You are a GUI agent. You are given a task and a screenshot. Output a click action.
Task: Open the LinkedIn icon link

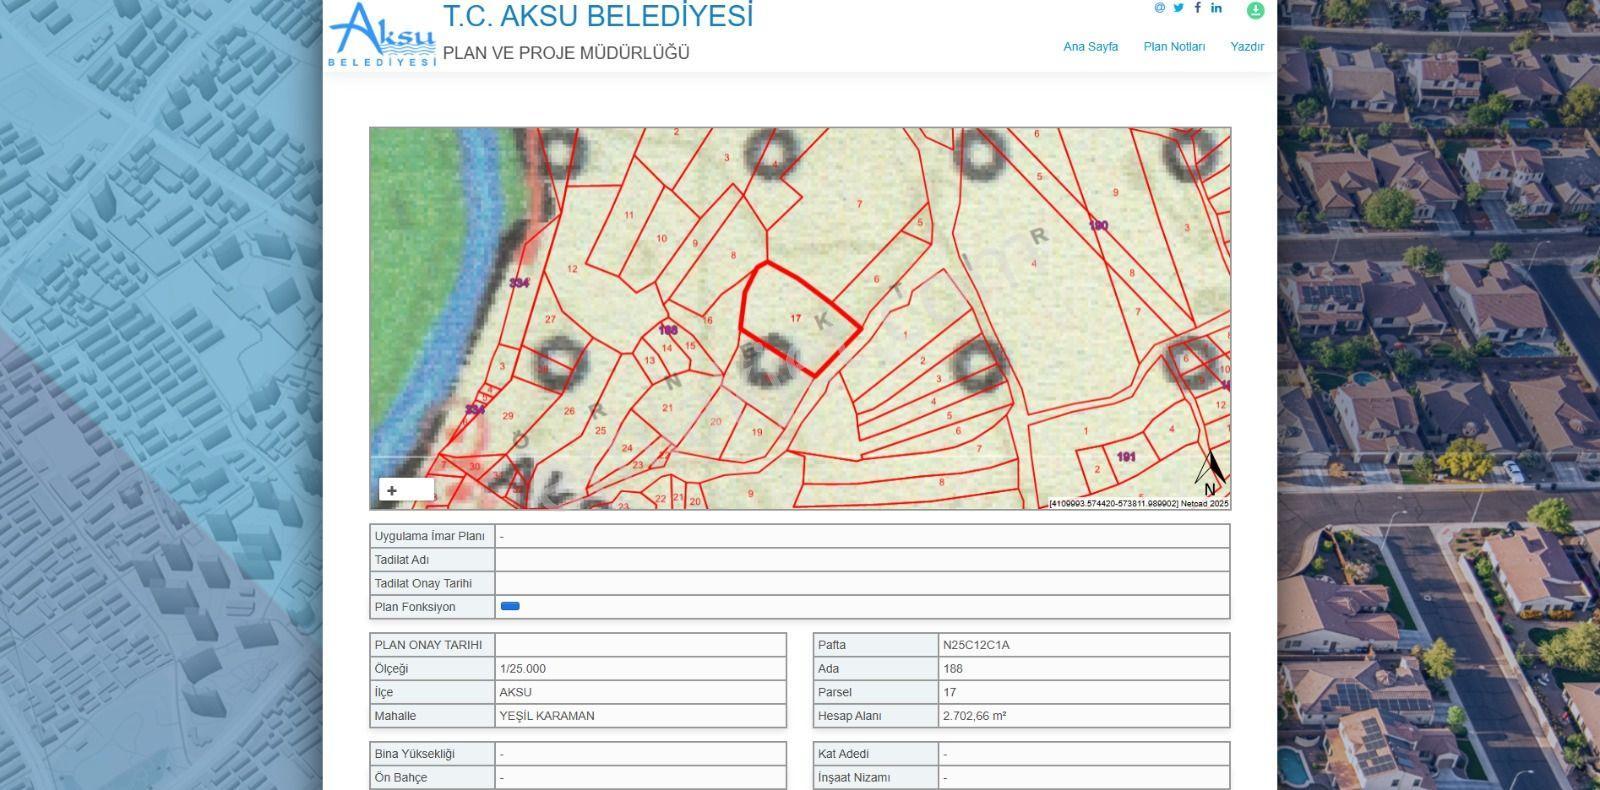click(1216, 8)
